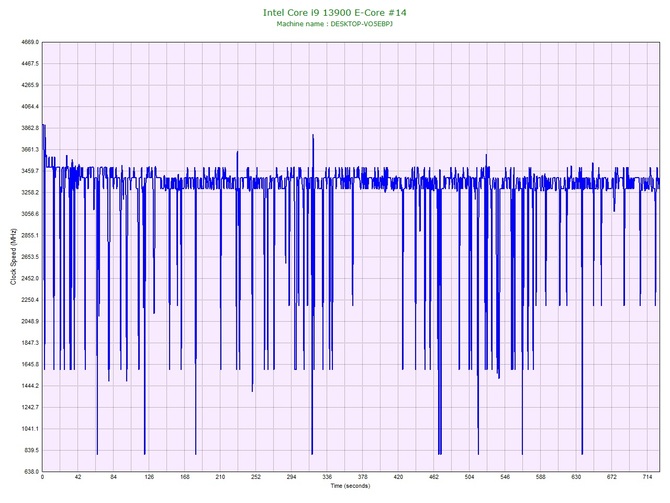Click the 420 tick on the time axis
This screenshot has width=670, height=503.
398,477
